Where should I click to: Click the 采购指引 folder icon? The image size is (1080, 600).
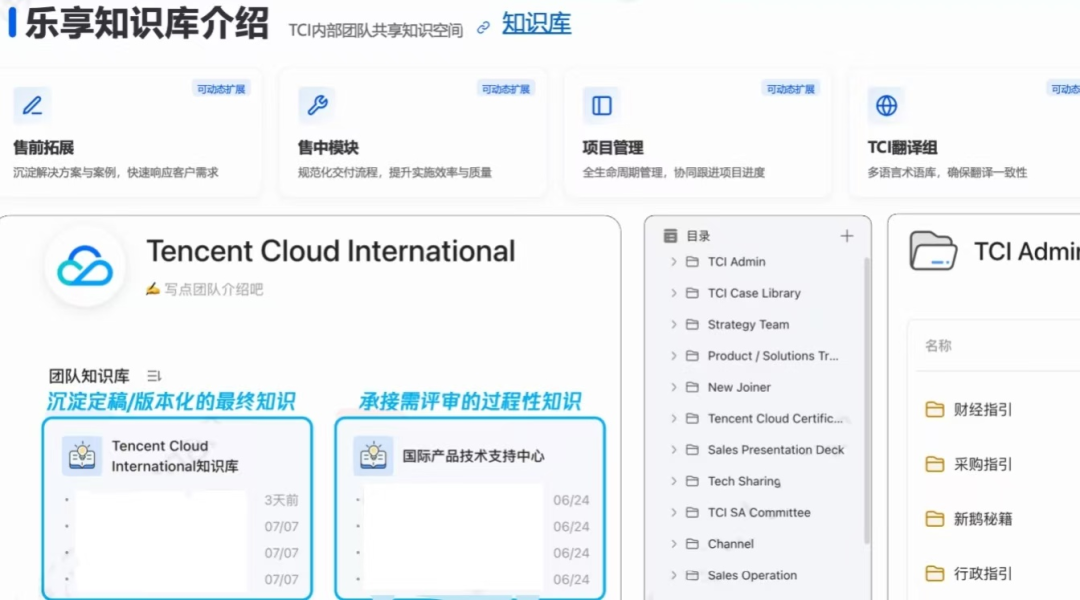(x=934, y=464)
